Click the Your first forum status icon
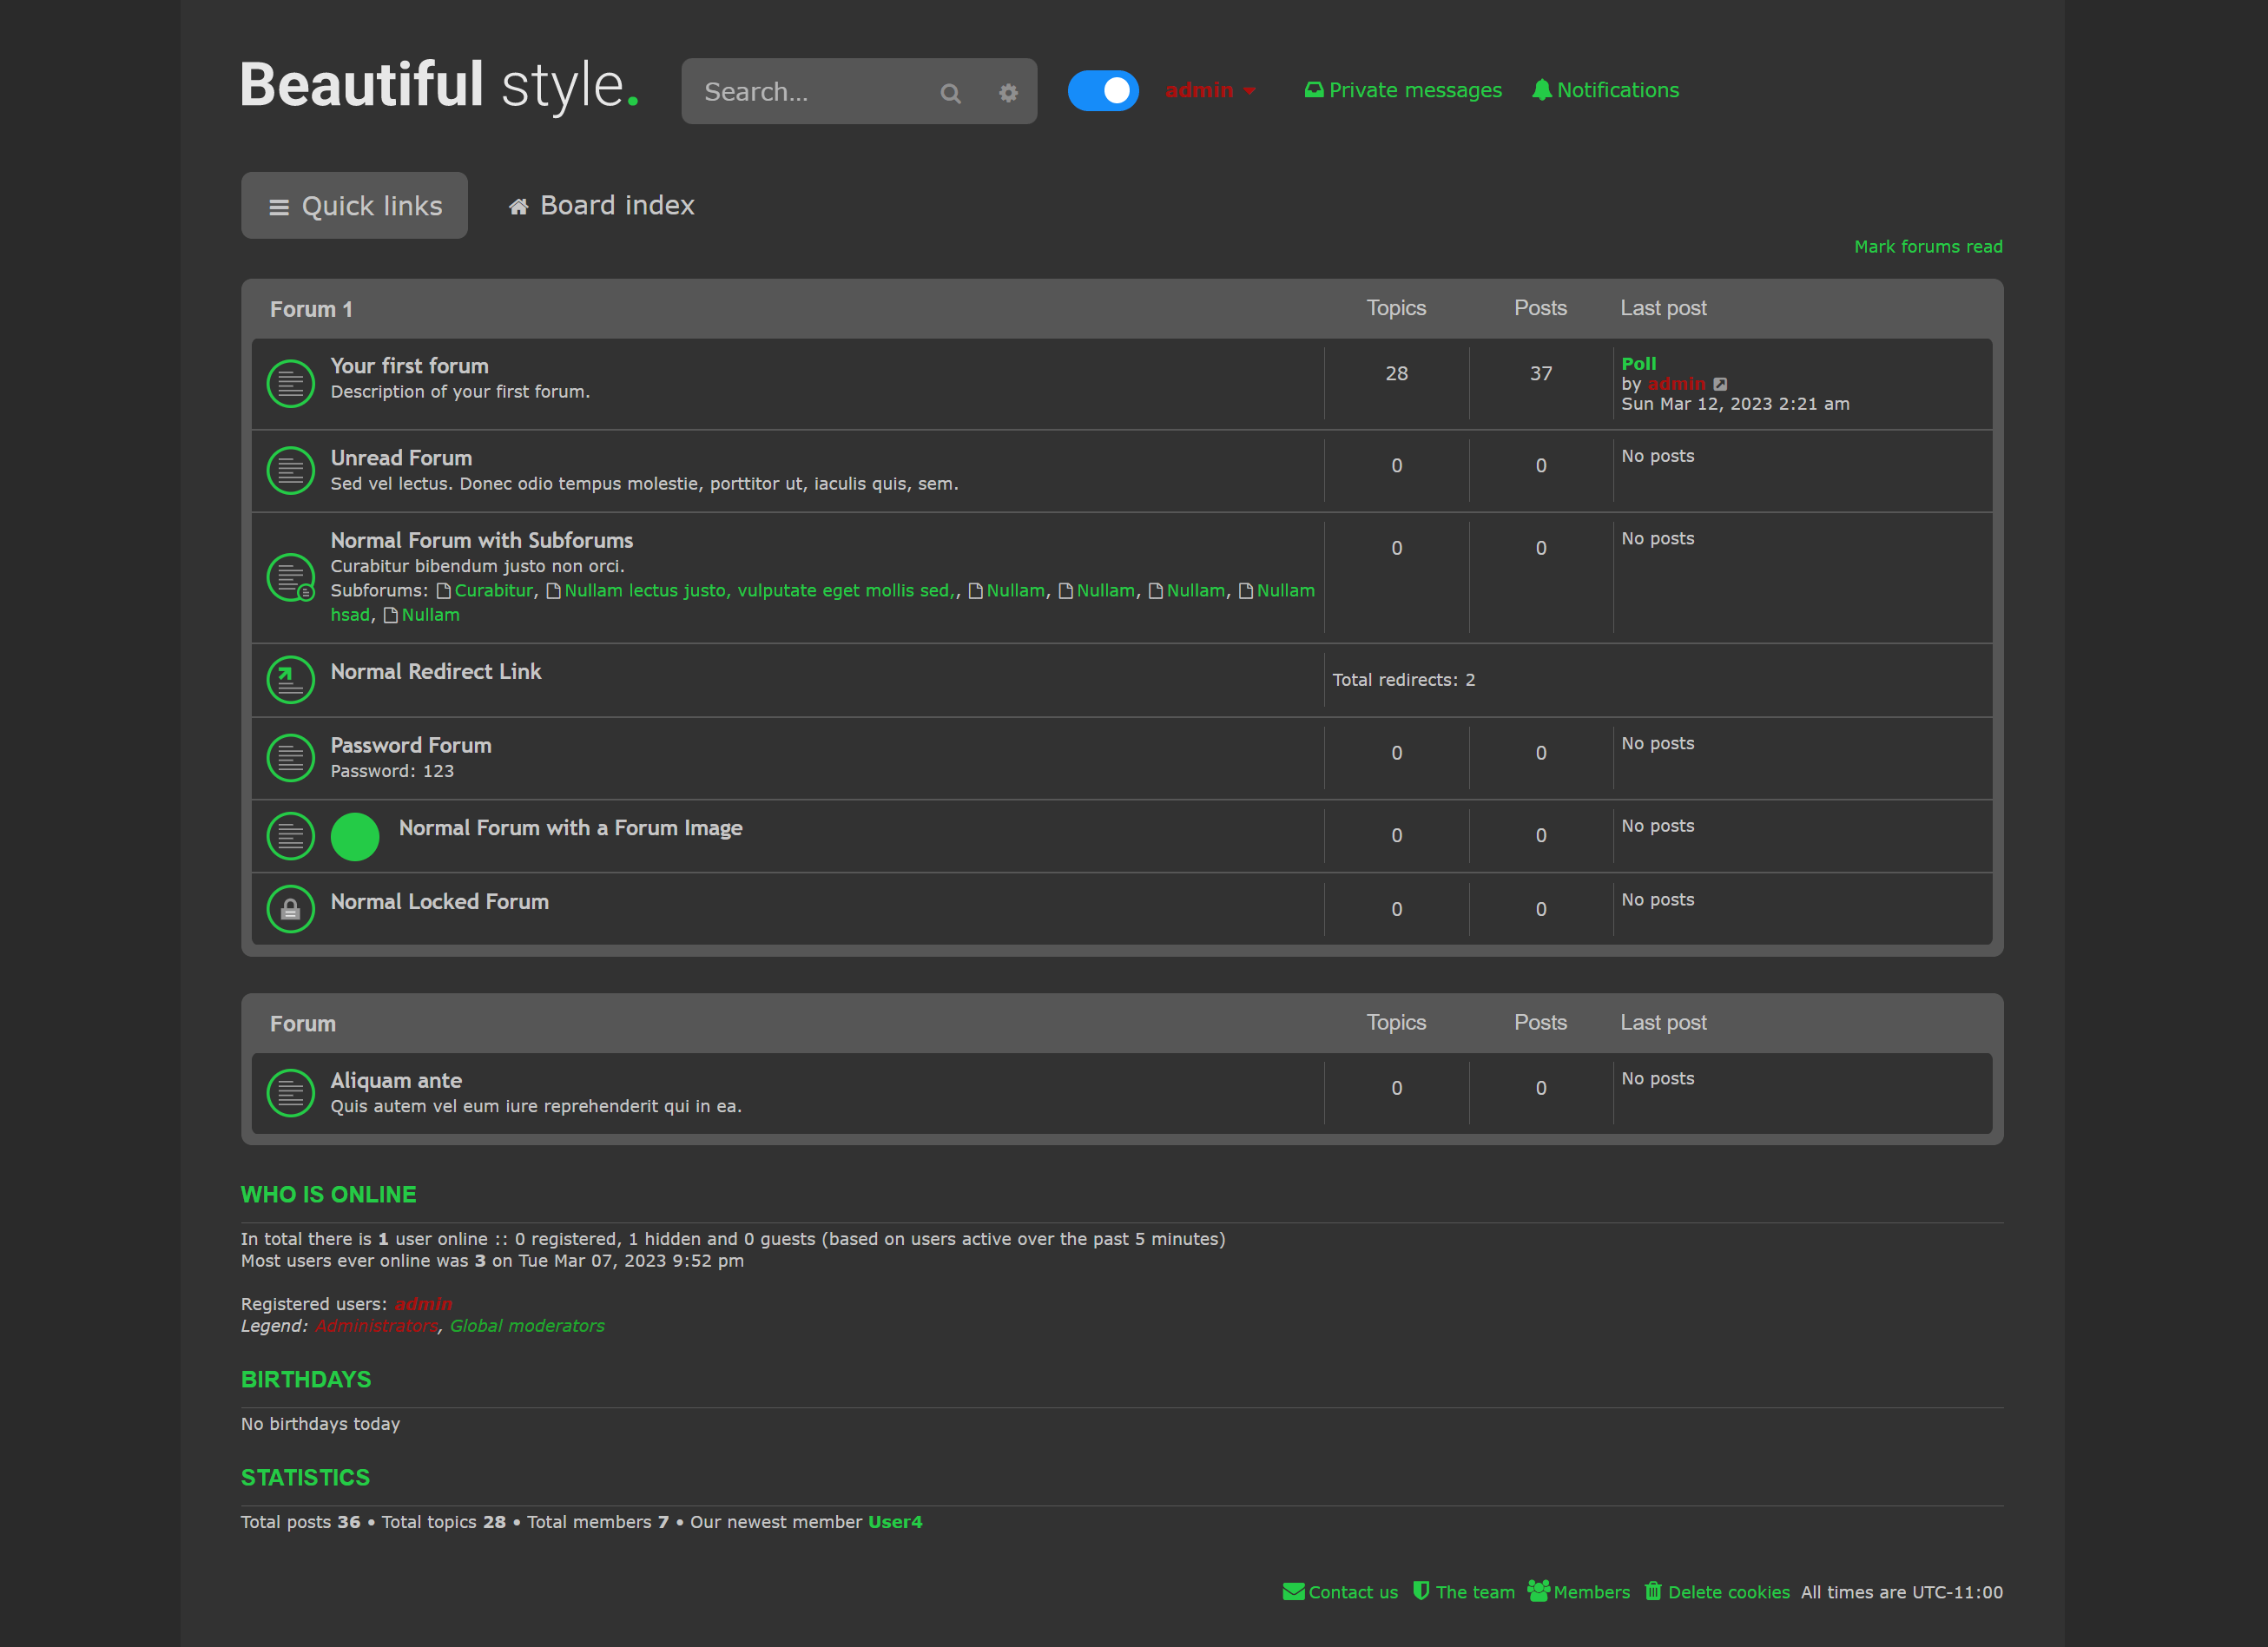The width and height of the screenshot is (2268, 1647). (x=291, y=384)
